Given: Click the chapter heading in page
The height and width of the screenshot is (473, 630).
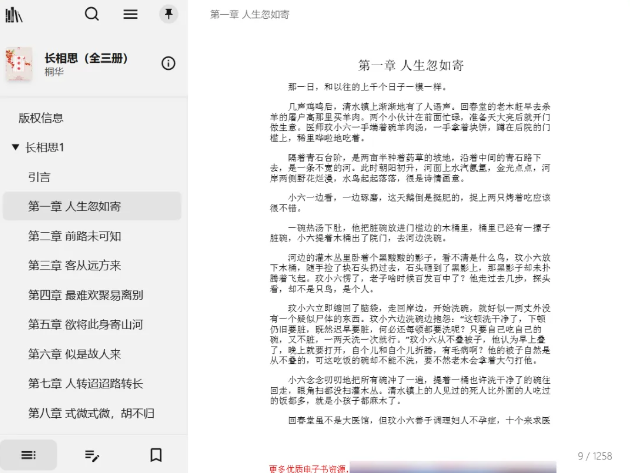Looking at the screenshot, I should click(411, 65).
